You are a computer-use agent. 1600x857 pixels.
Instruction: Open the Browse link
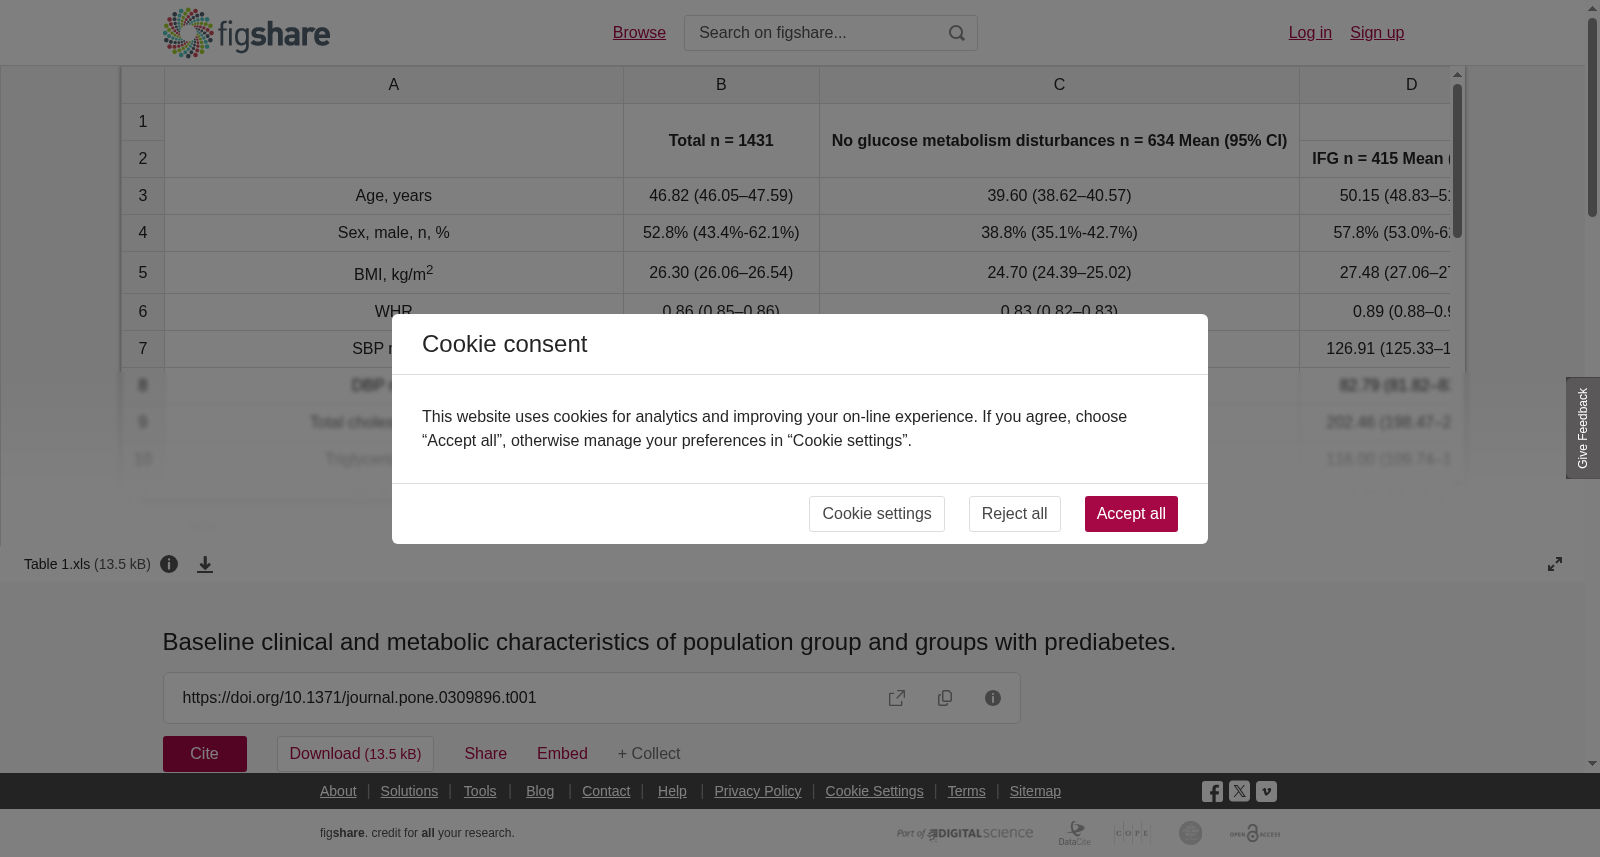pos(639,33)
